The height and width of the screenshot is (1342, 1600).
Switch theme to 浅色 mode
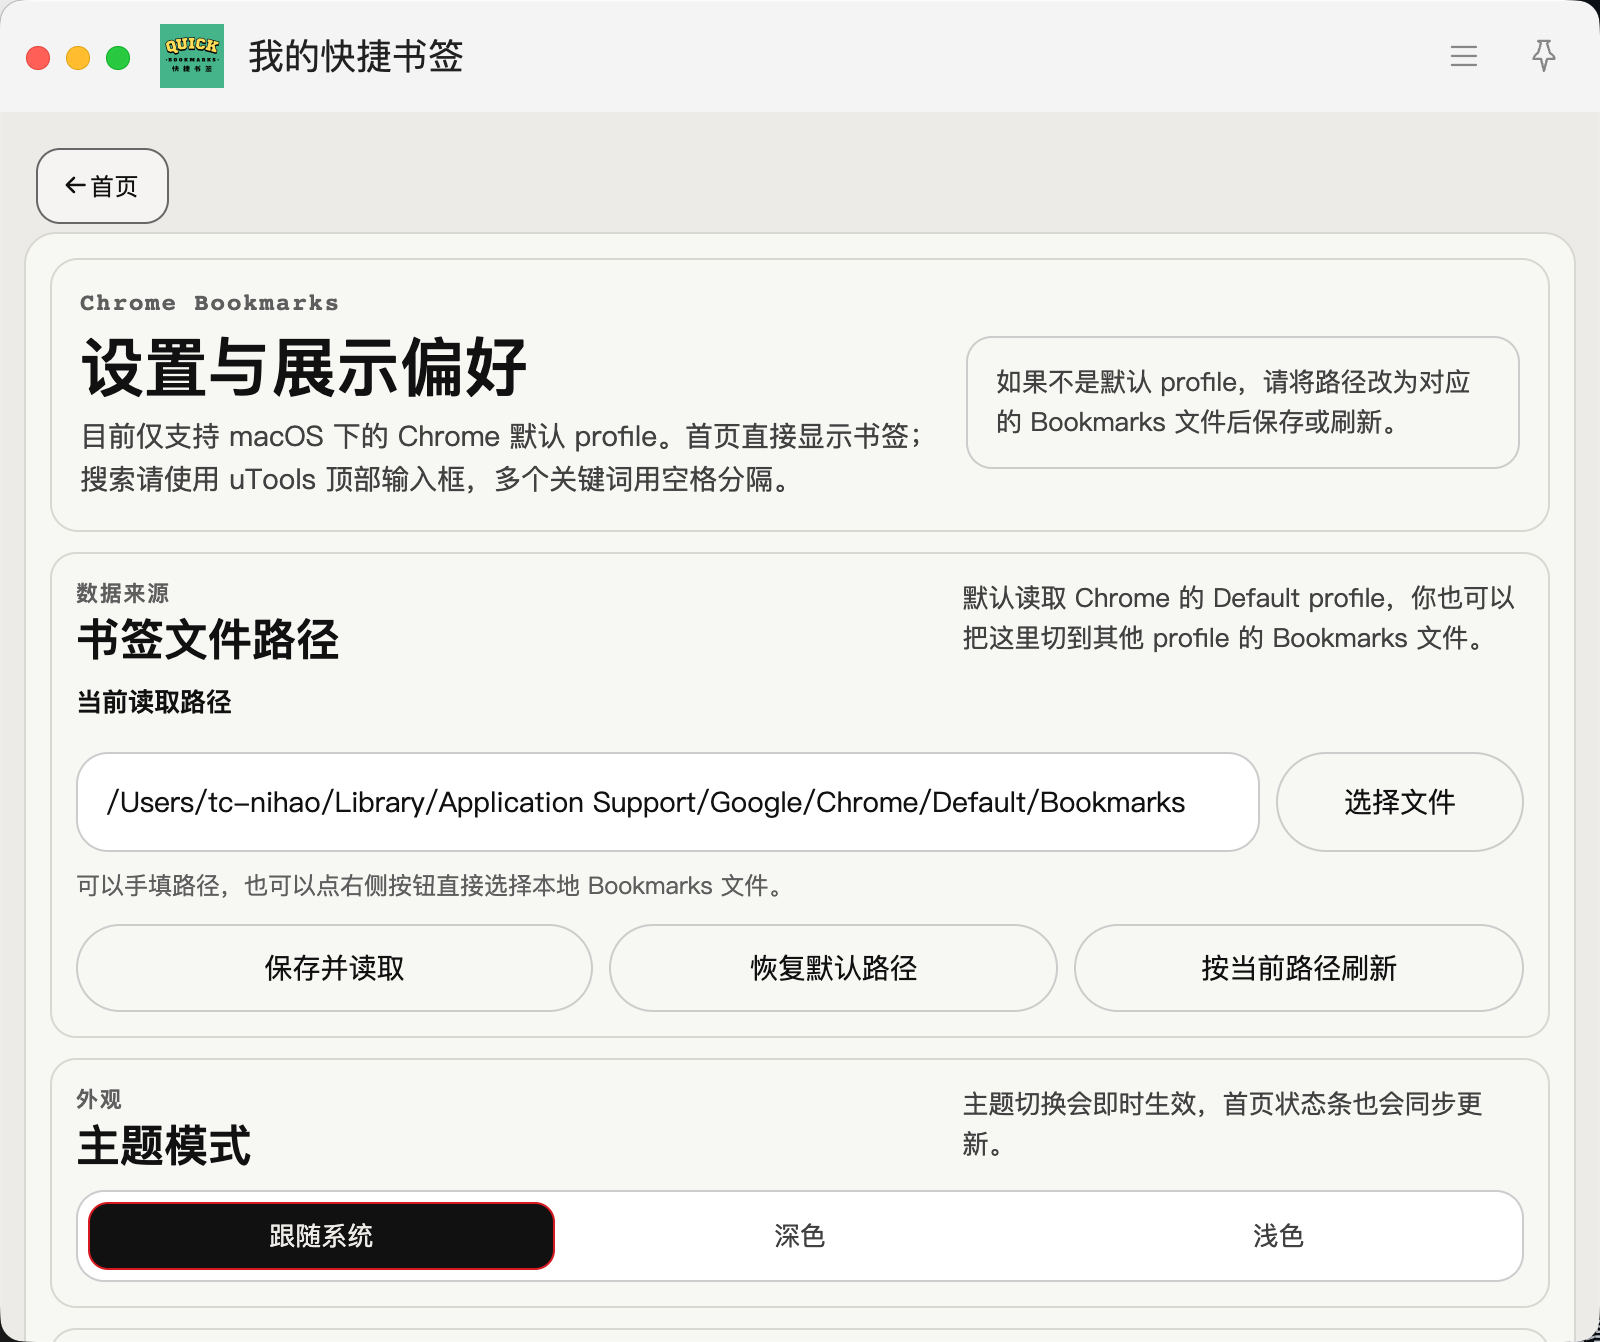coord(1278,1236)
